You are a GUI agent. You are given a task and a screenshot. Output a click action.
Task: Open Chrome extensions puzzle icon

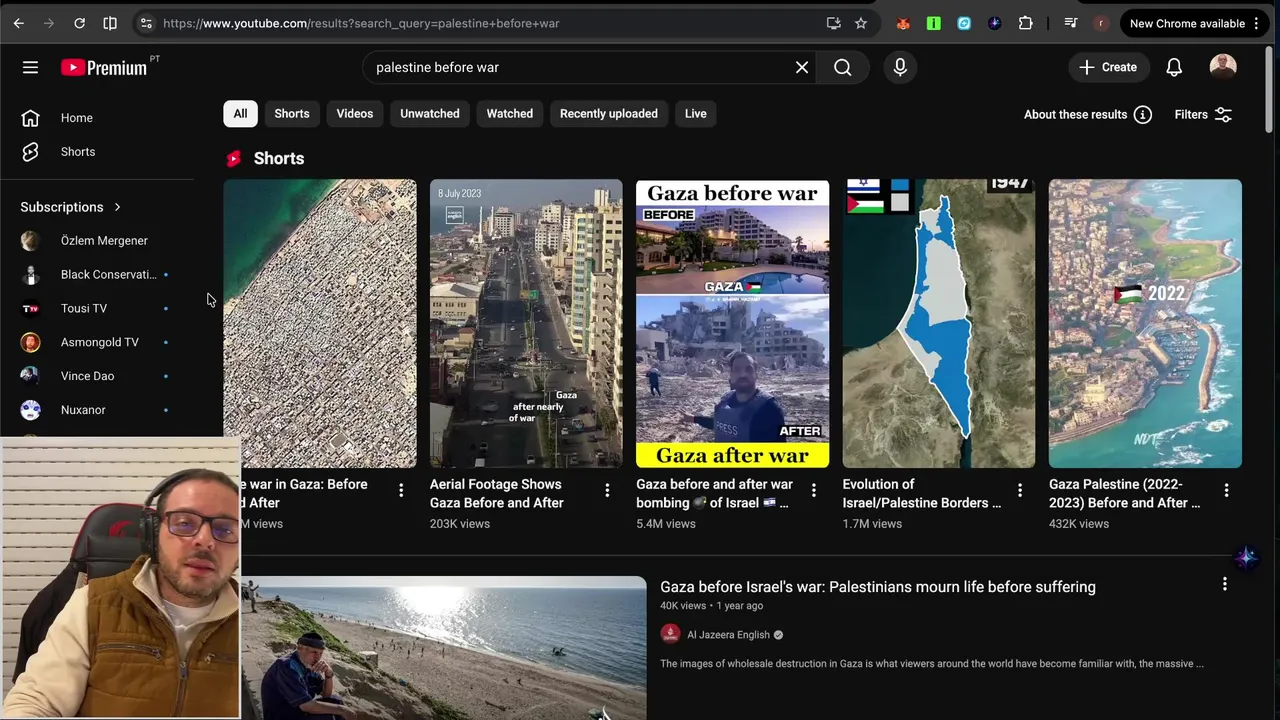pyautogui.click(x=1025, y=23)
